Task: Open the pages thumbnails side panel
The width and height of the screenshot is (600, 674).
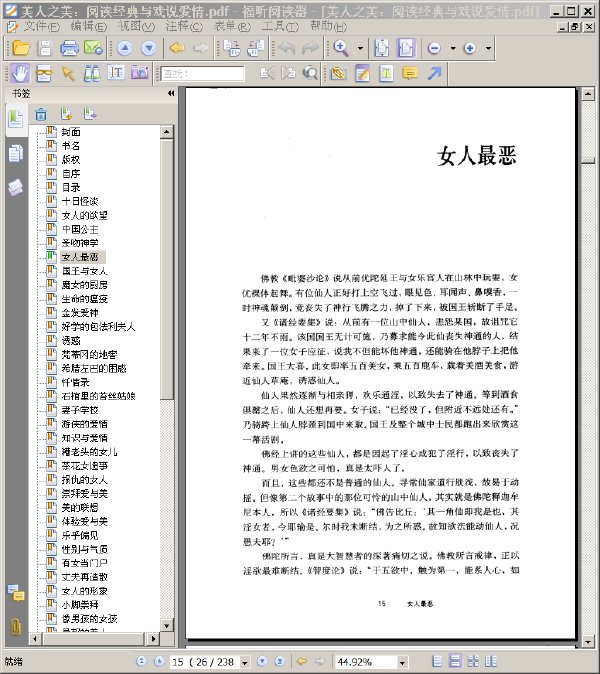Action: (15, 153)
